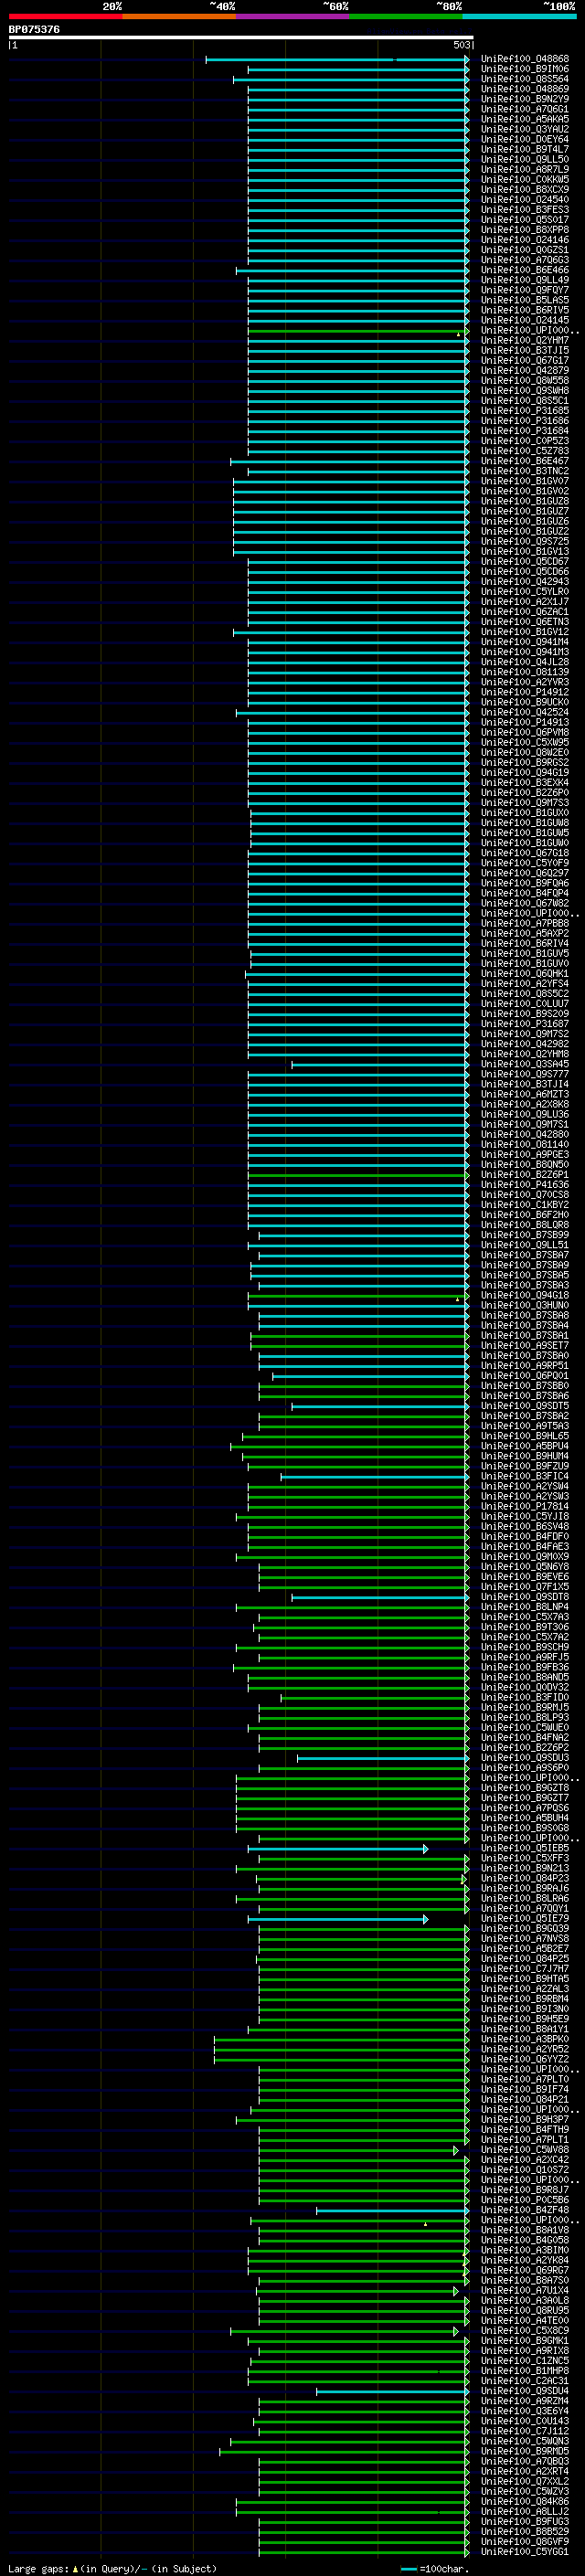Select the UniRef100_B8XPP8 label
The width and height of the screenshot is (585, 2576).
(524, 230)
